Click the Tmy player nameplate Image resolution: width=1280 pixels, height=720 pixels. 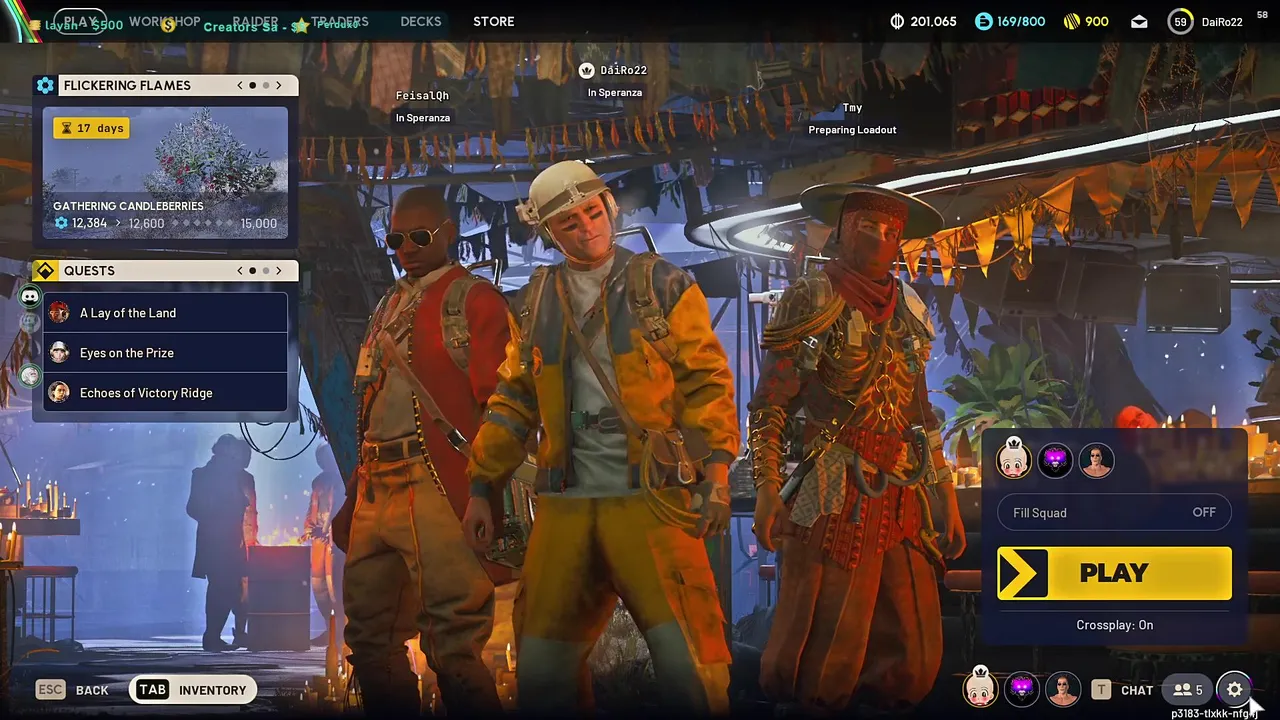click(x=852, y=108)
